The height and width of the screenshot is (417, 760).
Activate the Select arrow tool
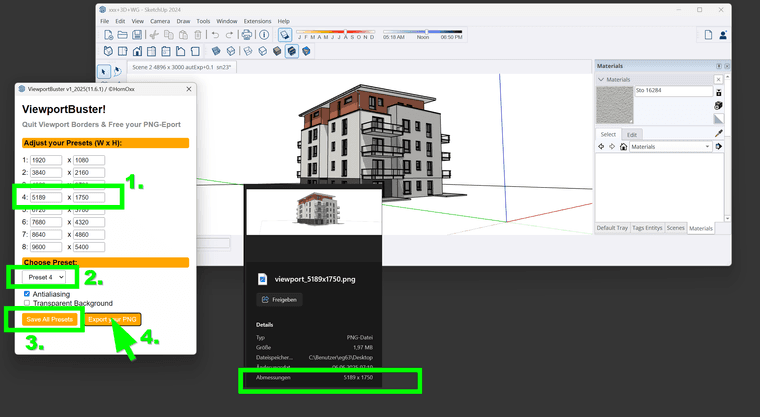tap(104, 70)
